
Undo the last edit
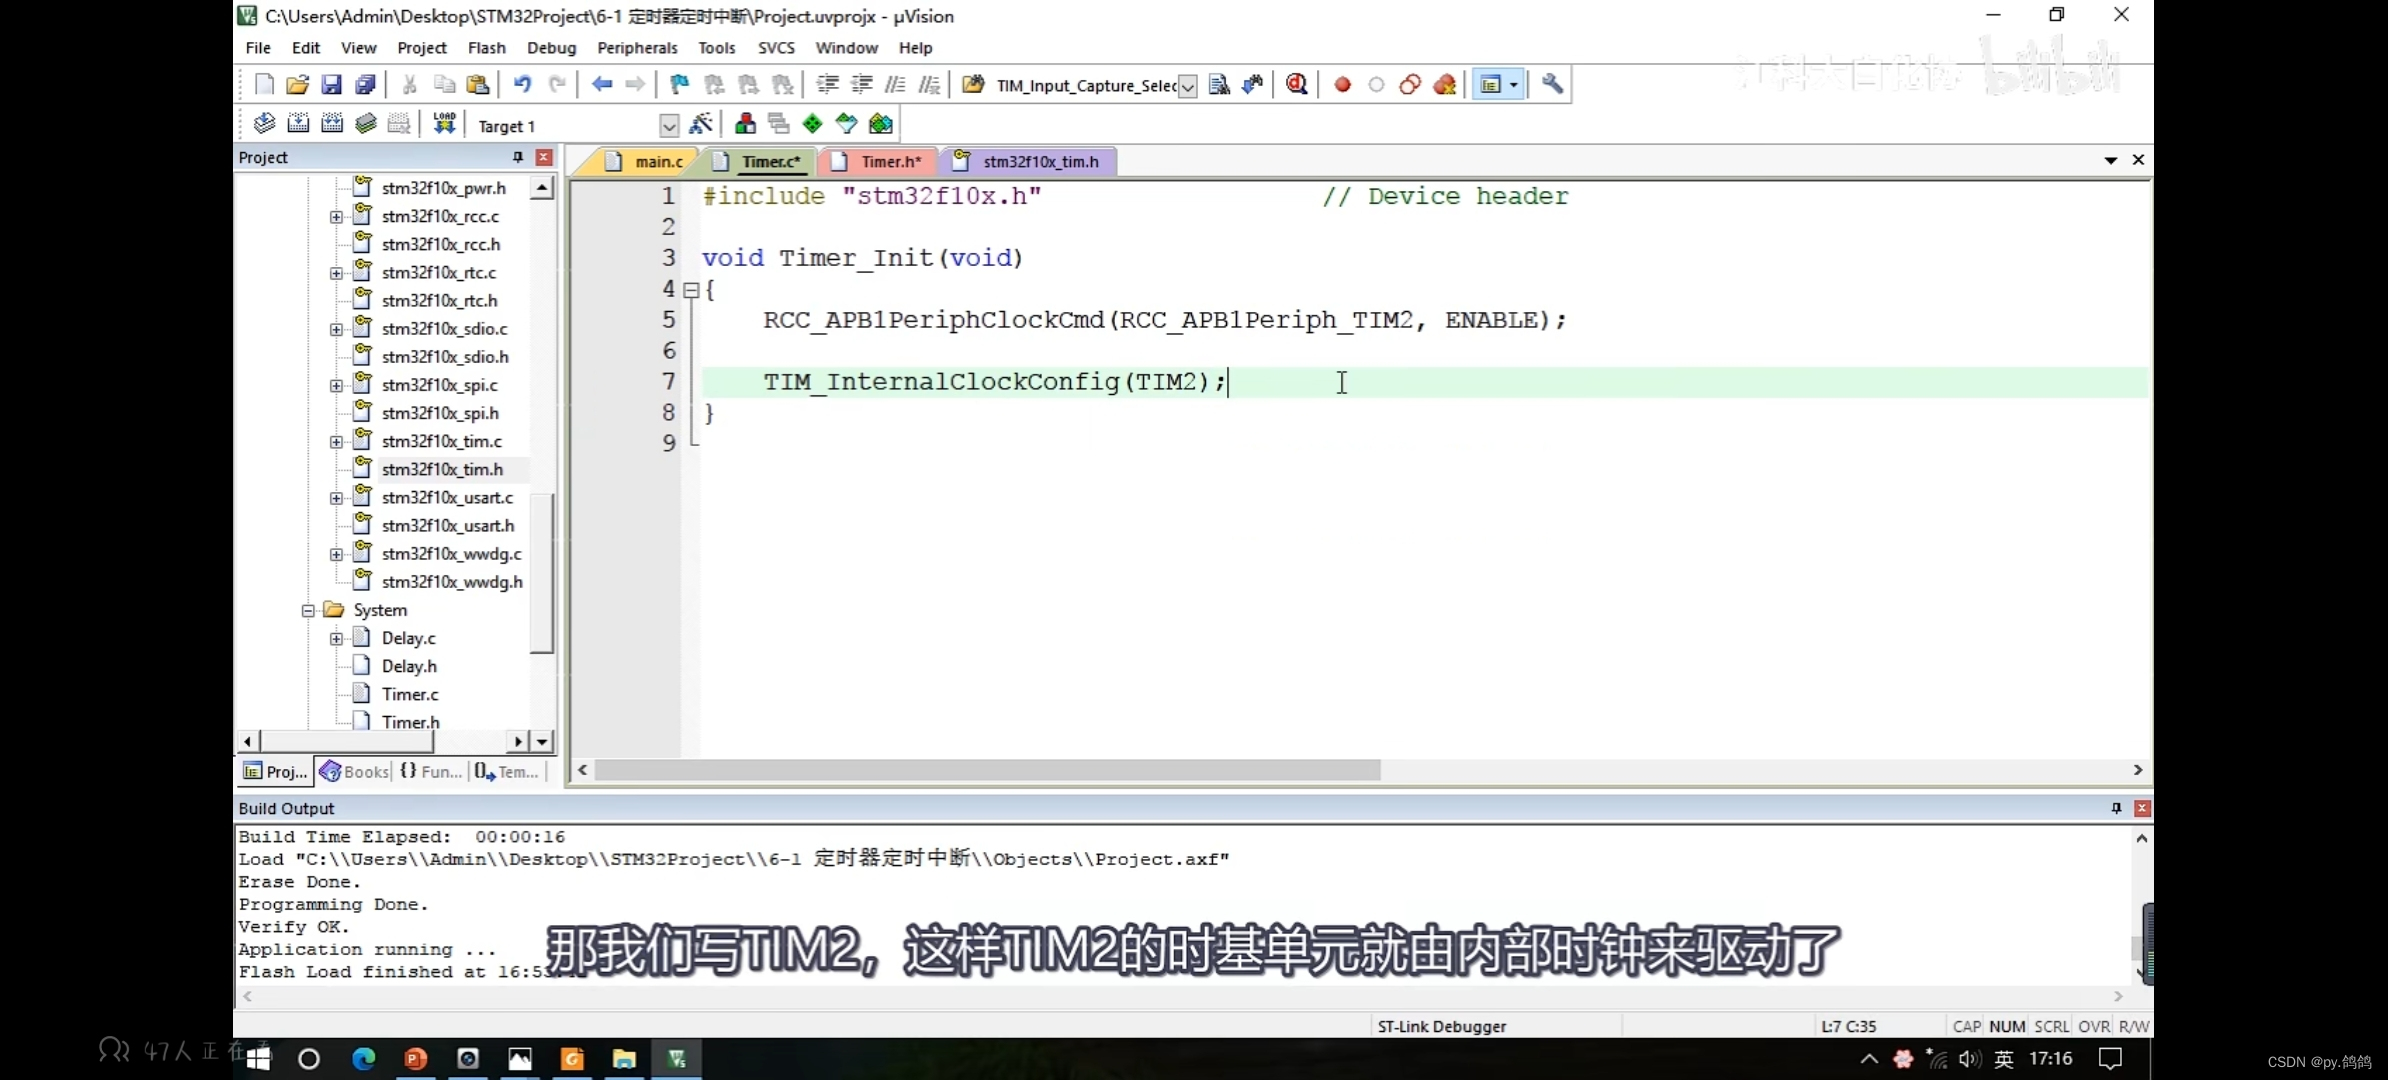pos(522,85)
